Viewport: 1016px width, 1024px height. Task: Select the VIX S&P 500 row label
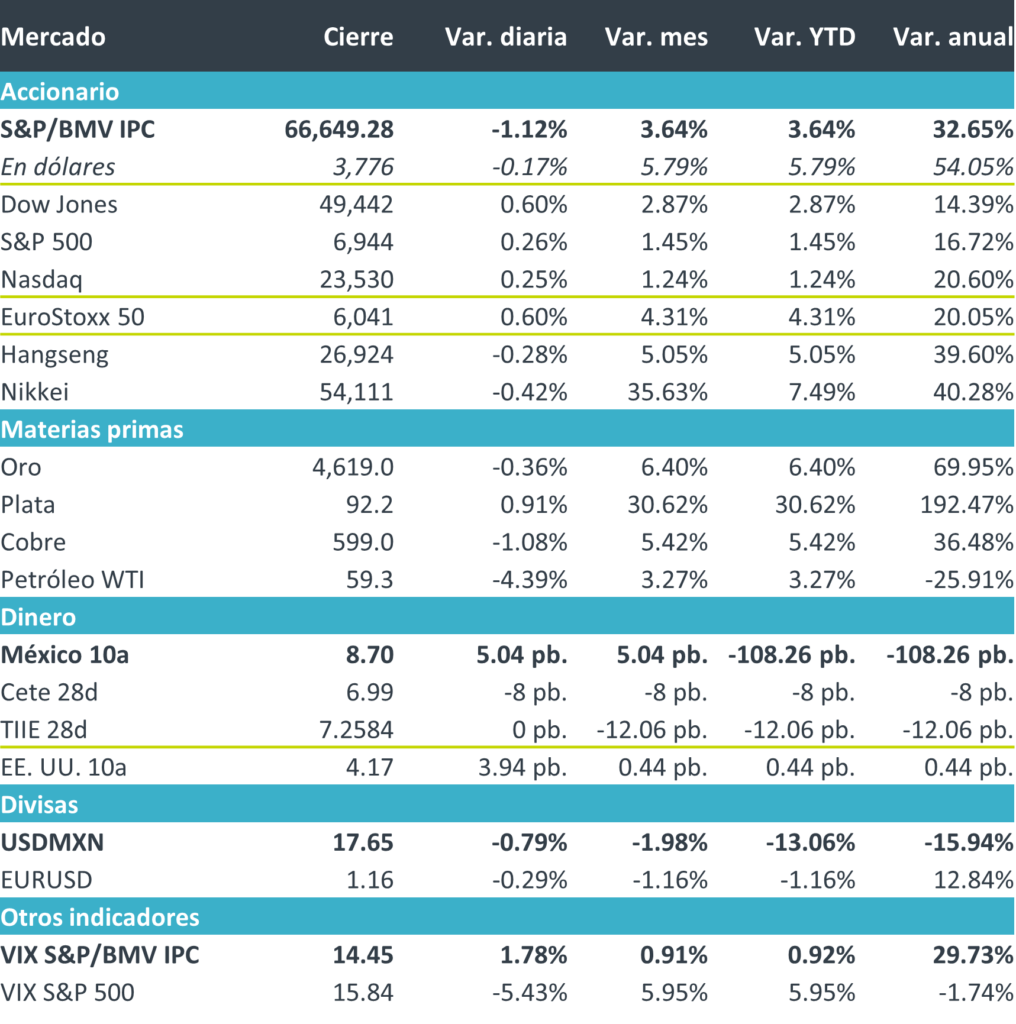(67, 992)
